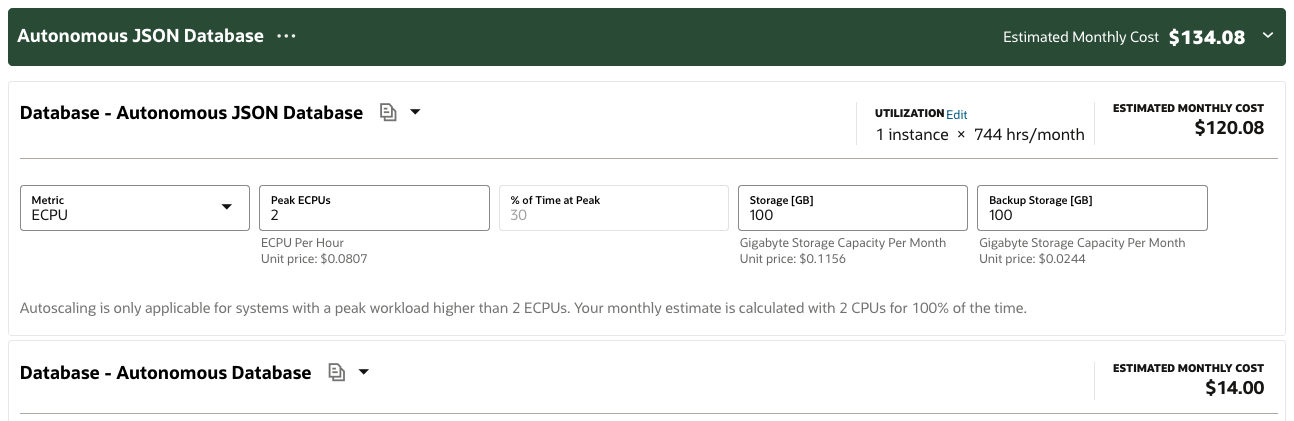Open the Metric ECPU dropdown

click(x=135, y=208)
